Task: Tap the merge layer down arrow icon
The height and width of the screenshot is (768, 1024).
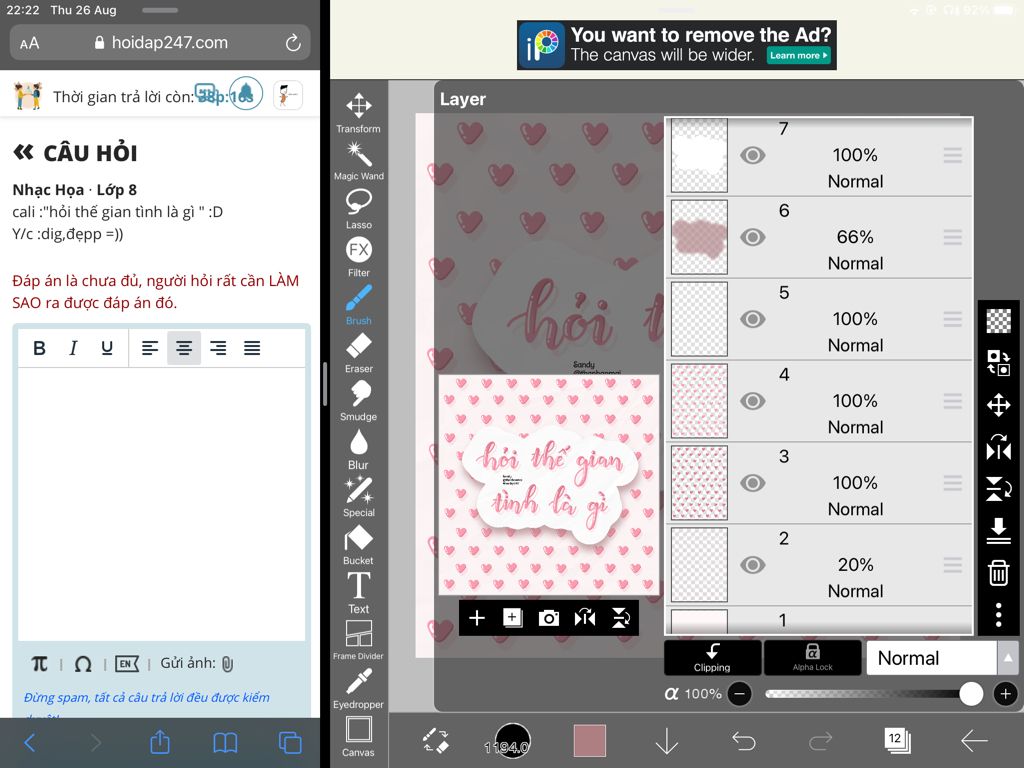Action: [x=999, y=530]
